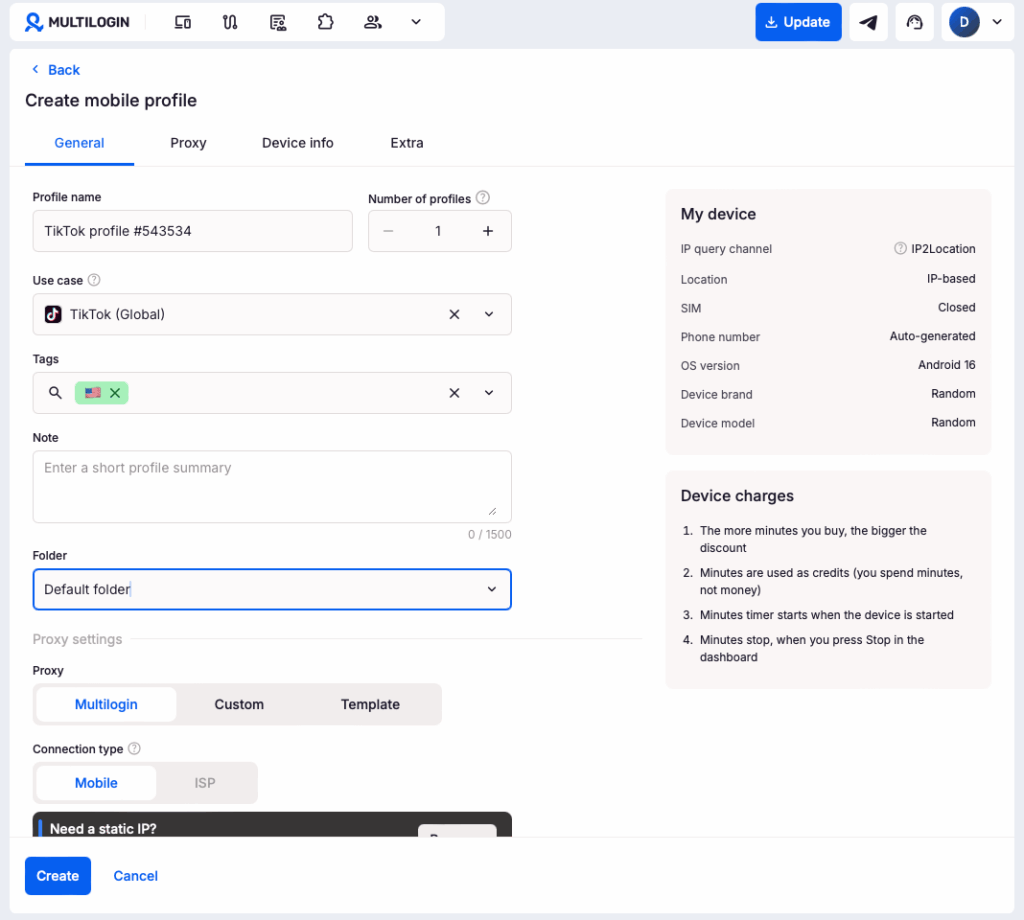Click the 0 / 1500 character counter

click(489, 535)
